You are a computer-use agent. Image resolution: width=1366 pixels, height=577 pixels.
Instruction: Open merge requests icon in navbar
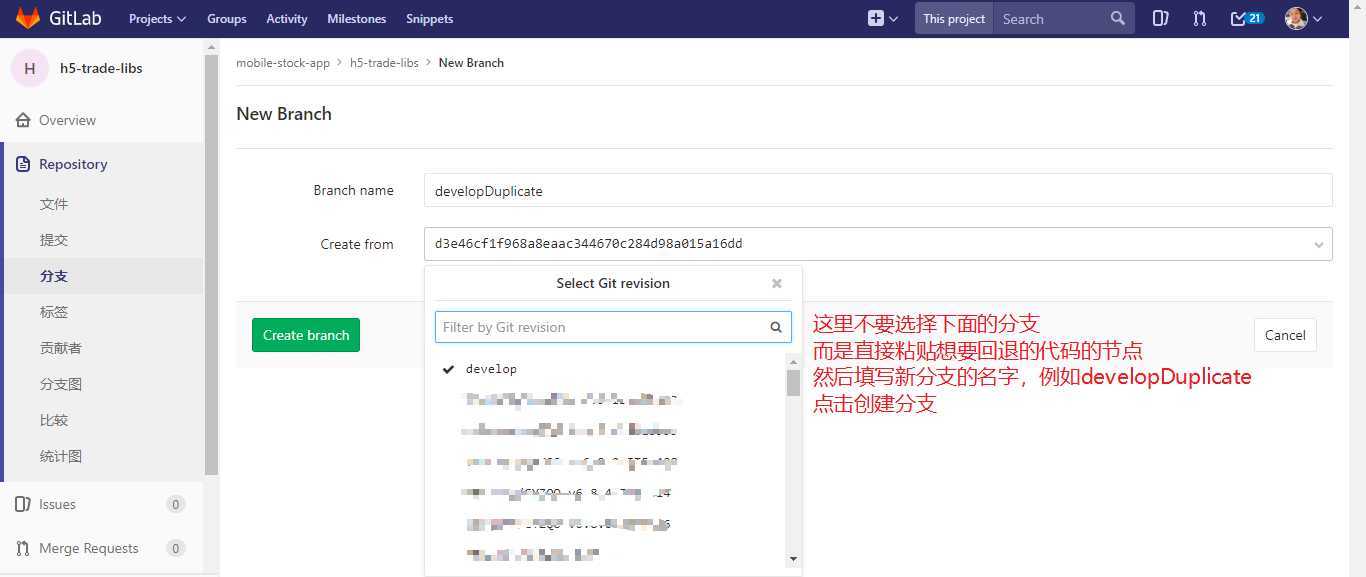coord(1200,18)
